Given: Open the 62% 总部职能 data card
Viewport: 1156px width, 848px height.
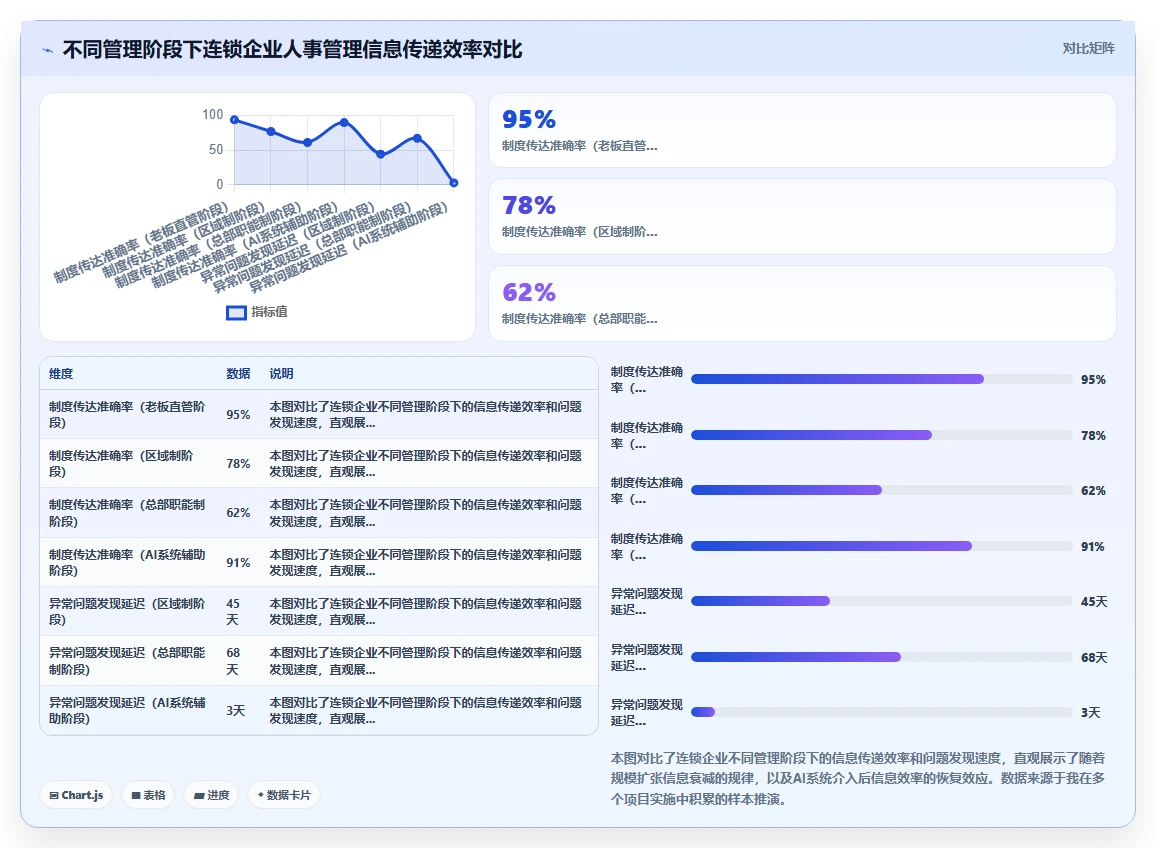Looking at the screenshot, I should tap(802, 303).
